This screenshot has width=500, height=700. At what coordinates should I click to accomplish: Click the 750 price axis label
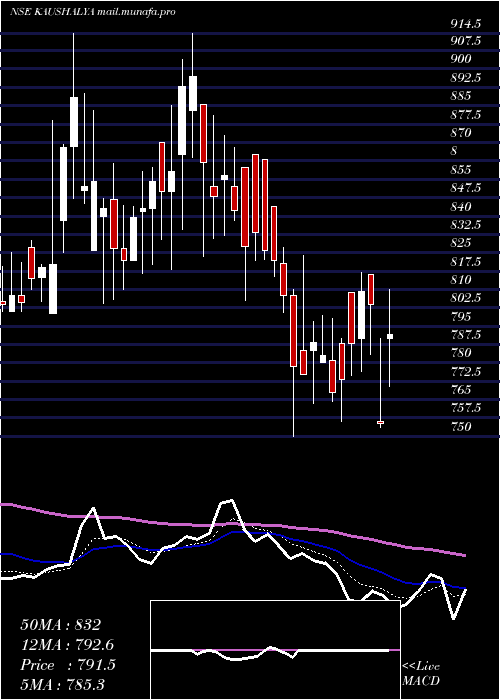coord(460,427)
